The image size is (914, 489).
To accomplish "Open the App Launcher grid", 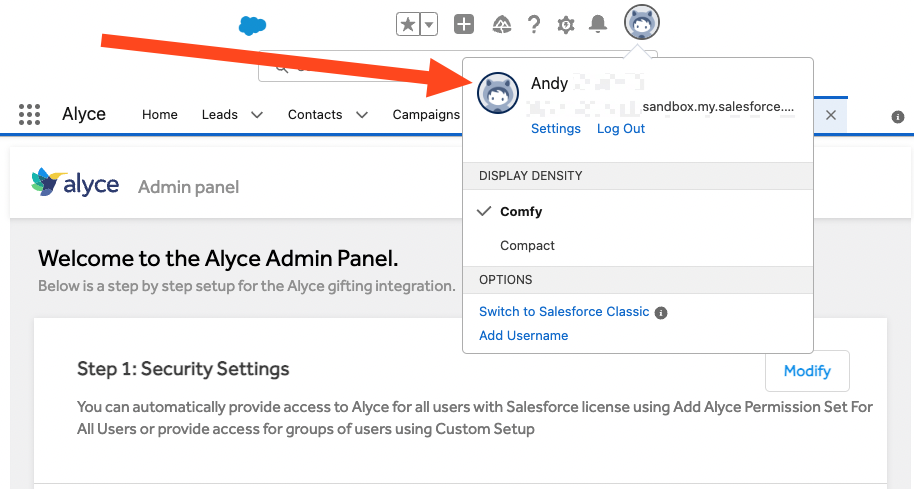I will pos(29,114).
